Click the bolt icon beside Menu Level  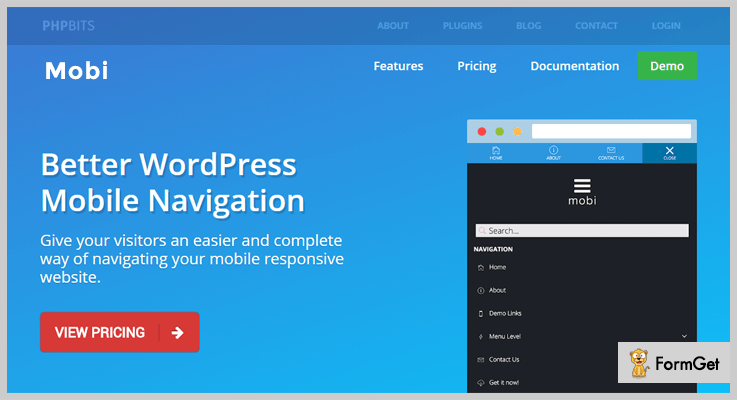click(480, 337)
